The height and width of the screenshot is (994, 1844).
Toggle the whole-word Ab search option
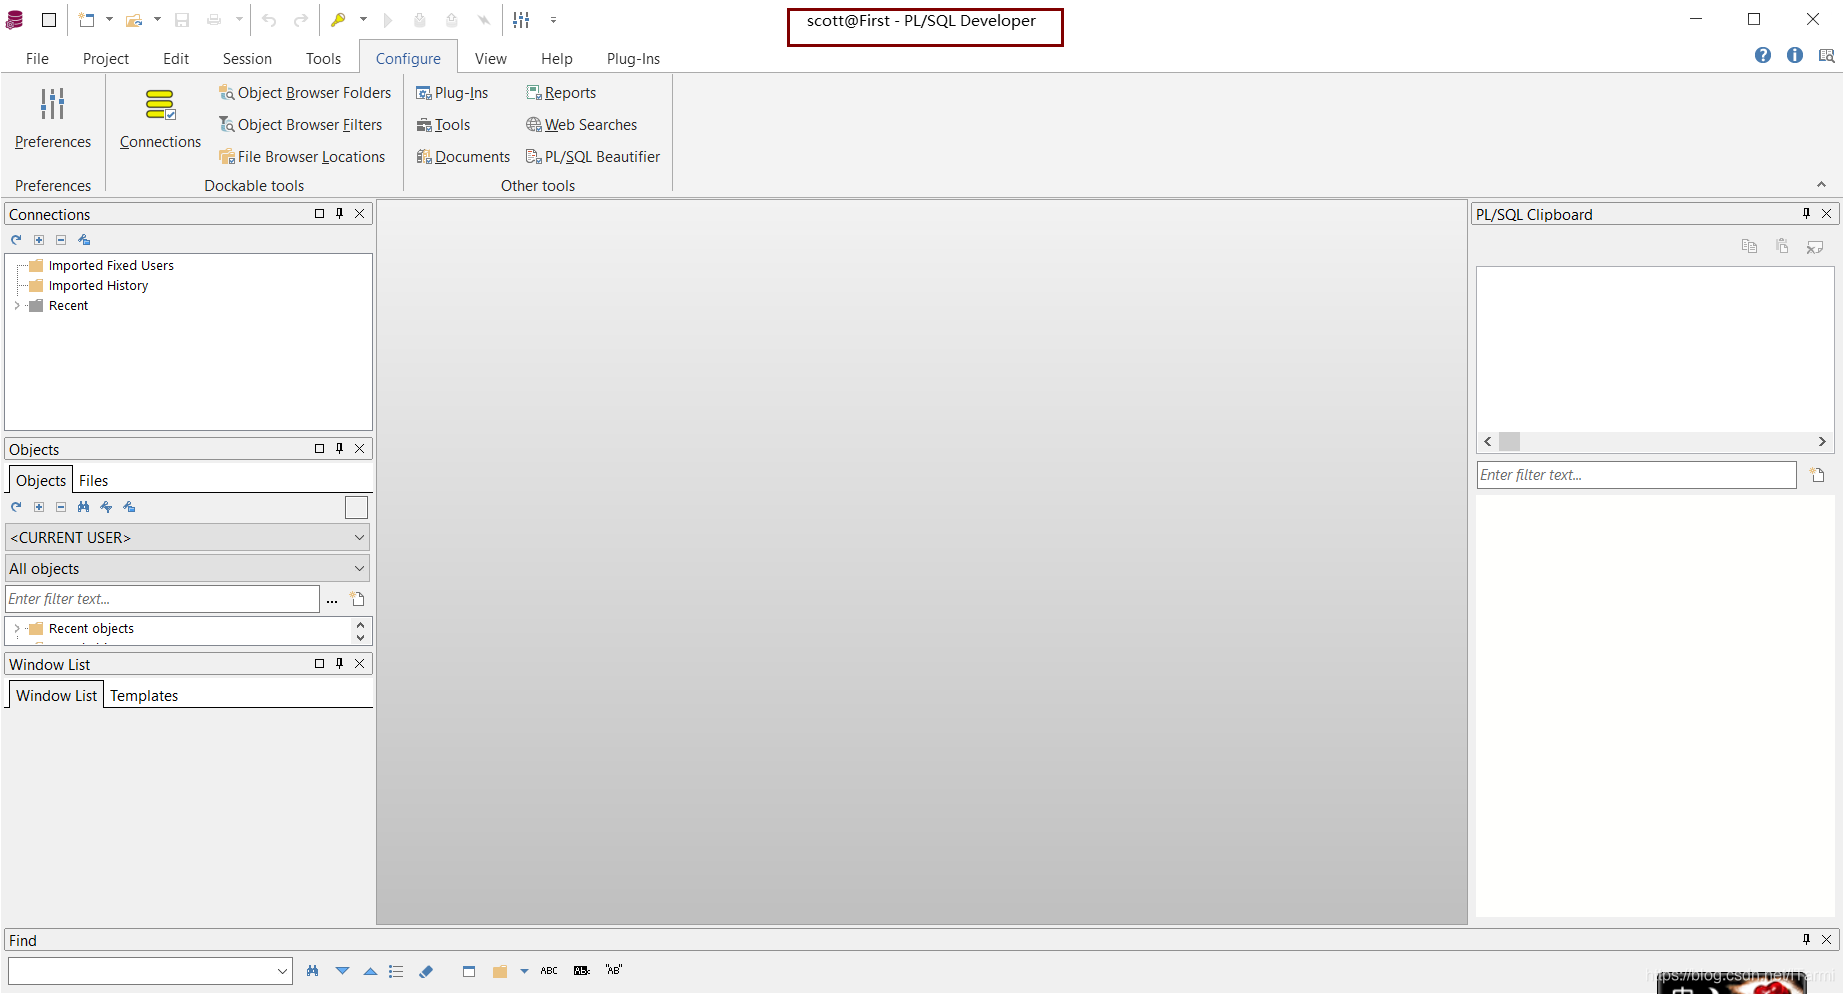(x=582, y=971)
